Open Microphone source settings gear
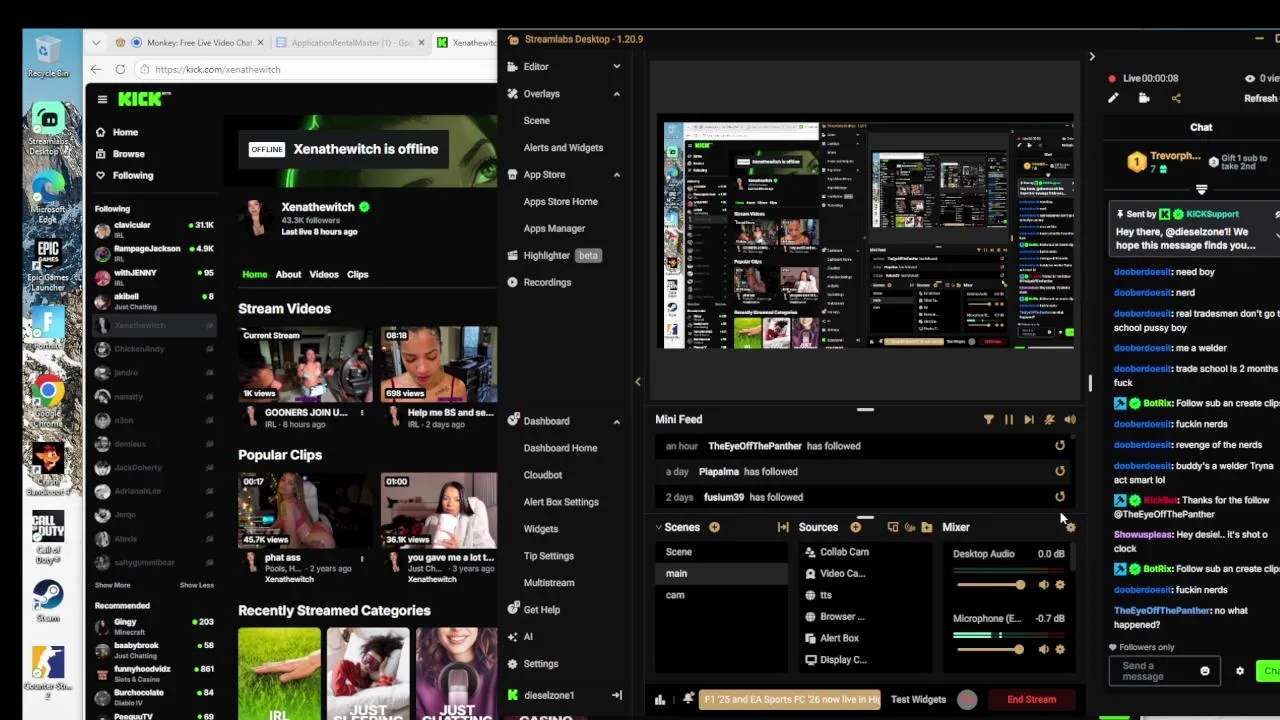This screenshot has height=720, width=1280. click(x=1060, y=649)
